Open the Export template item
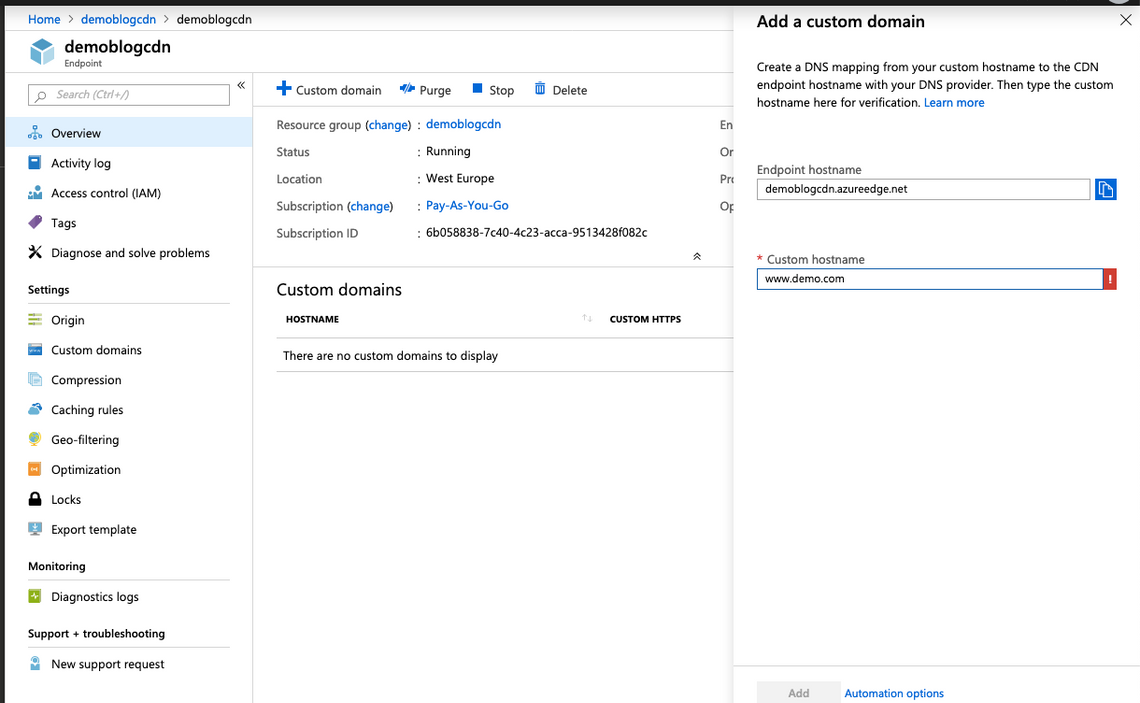 129,529
